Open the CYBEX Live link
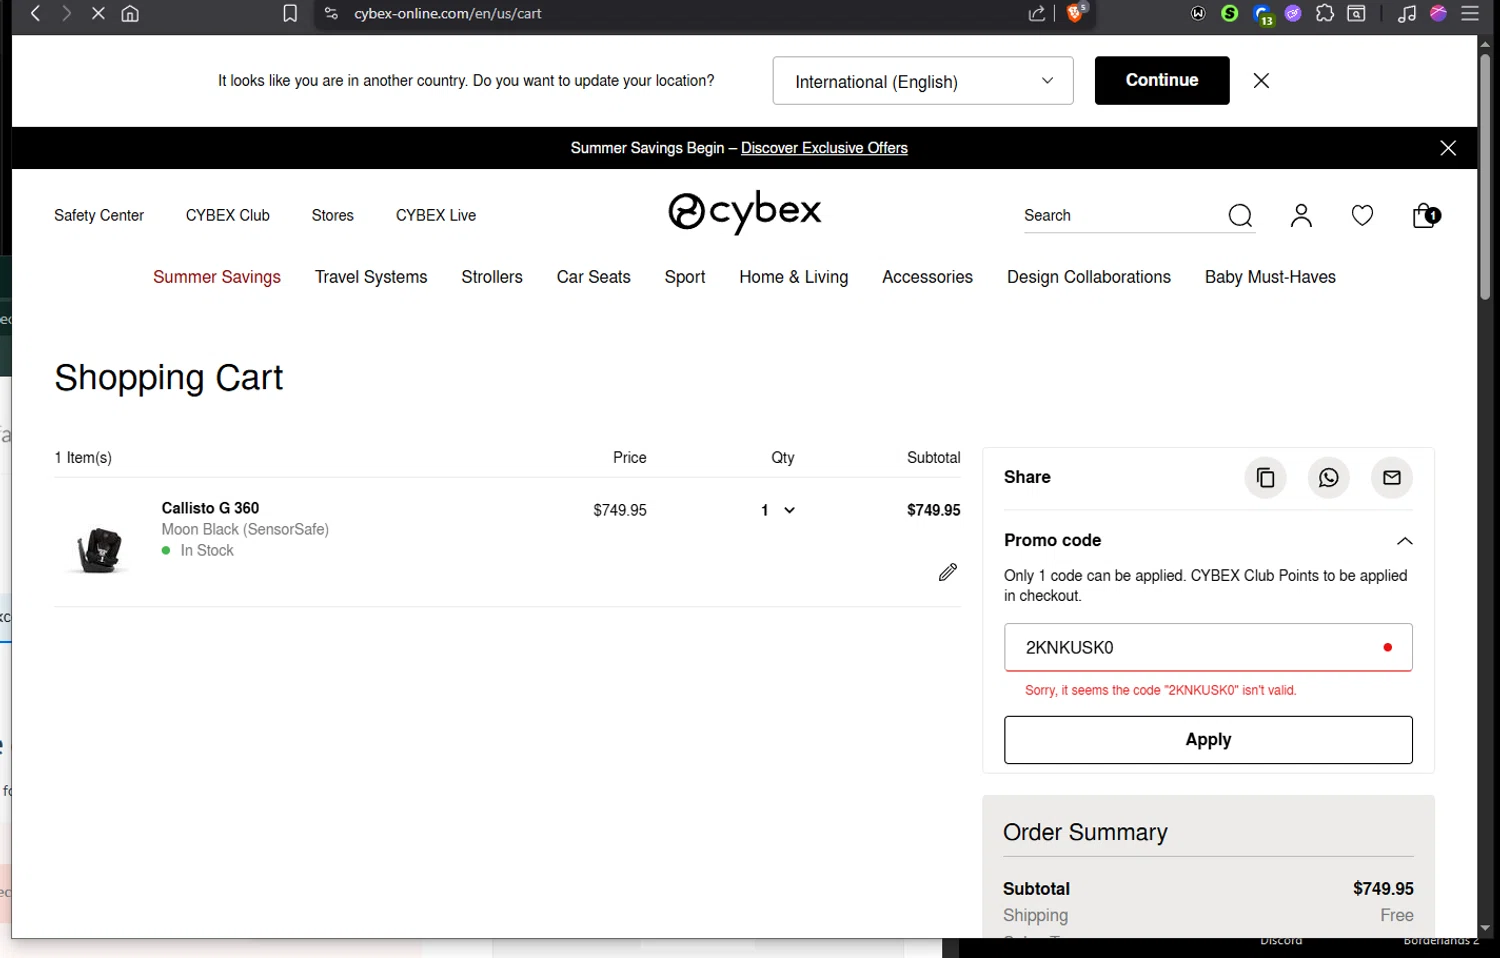Screen dimensions: 1500x958 (436, 216)
